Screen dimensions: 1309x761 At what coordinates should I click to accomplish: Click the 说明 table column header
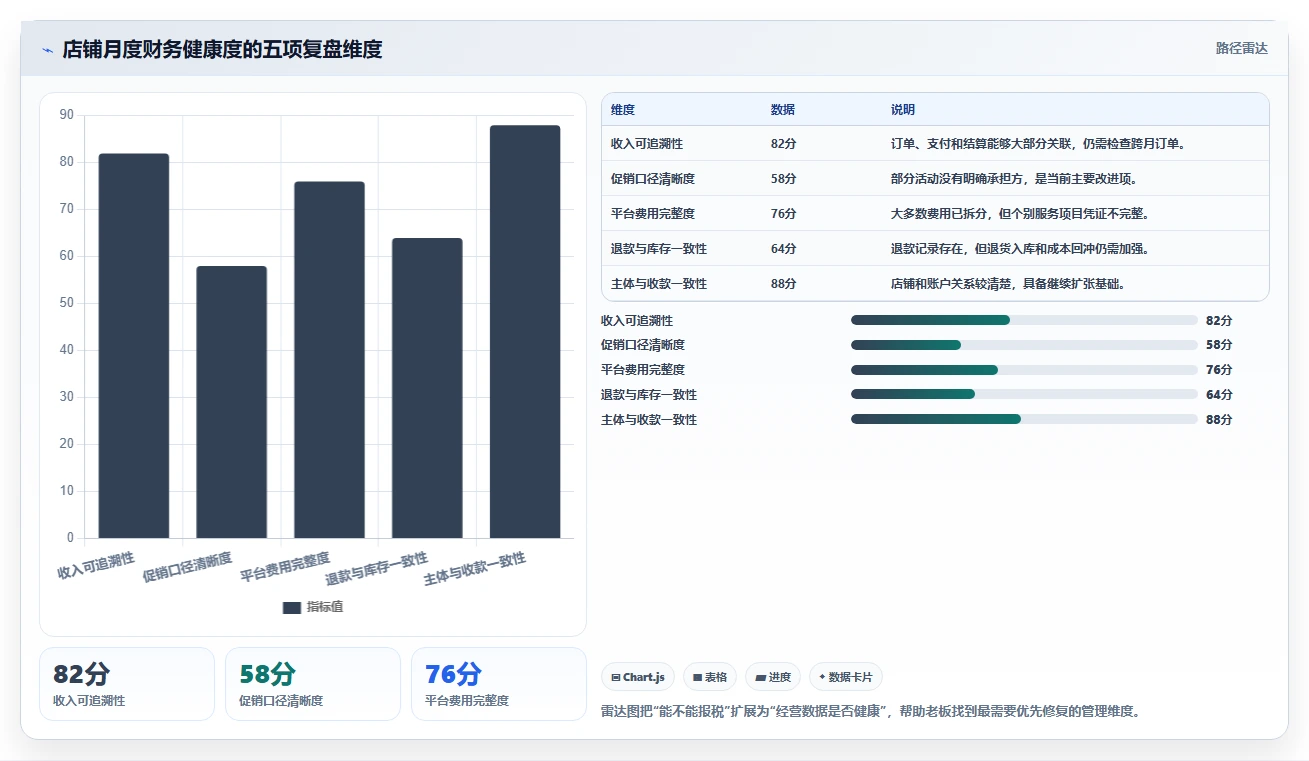click(903, 110)
